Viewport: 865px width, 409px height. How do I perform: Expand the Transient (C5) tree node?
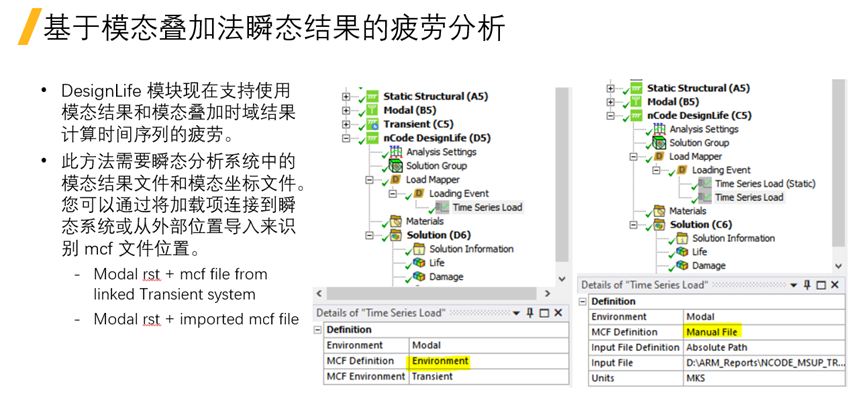pyautogui.click(x=346, y=124)
